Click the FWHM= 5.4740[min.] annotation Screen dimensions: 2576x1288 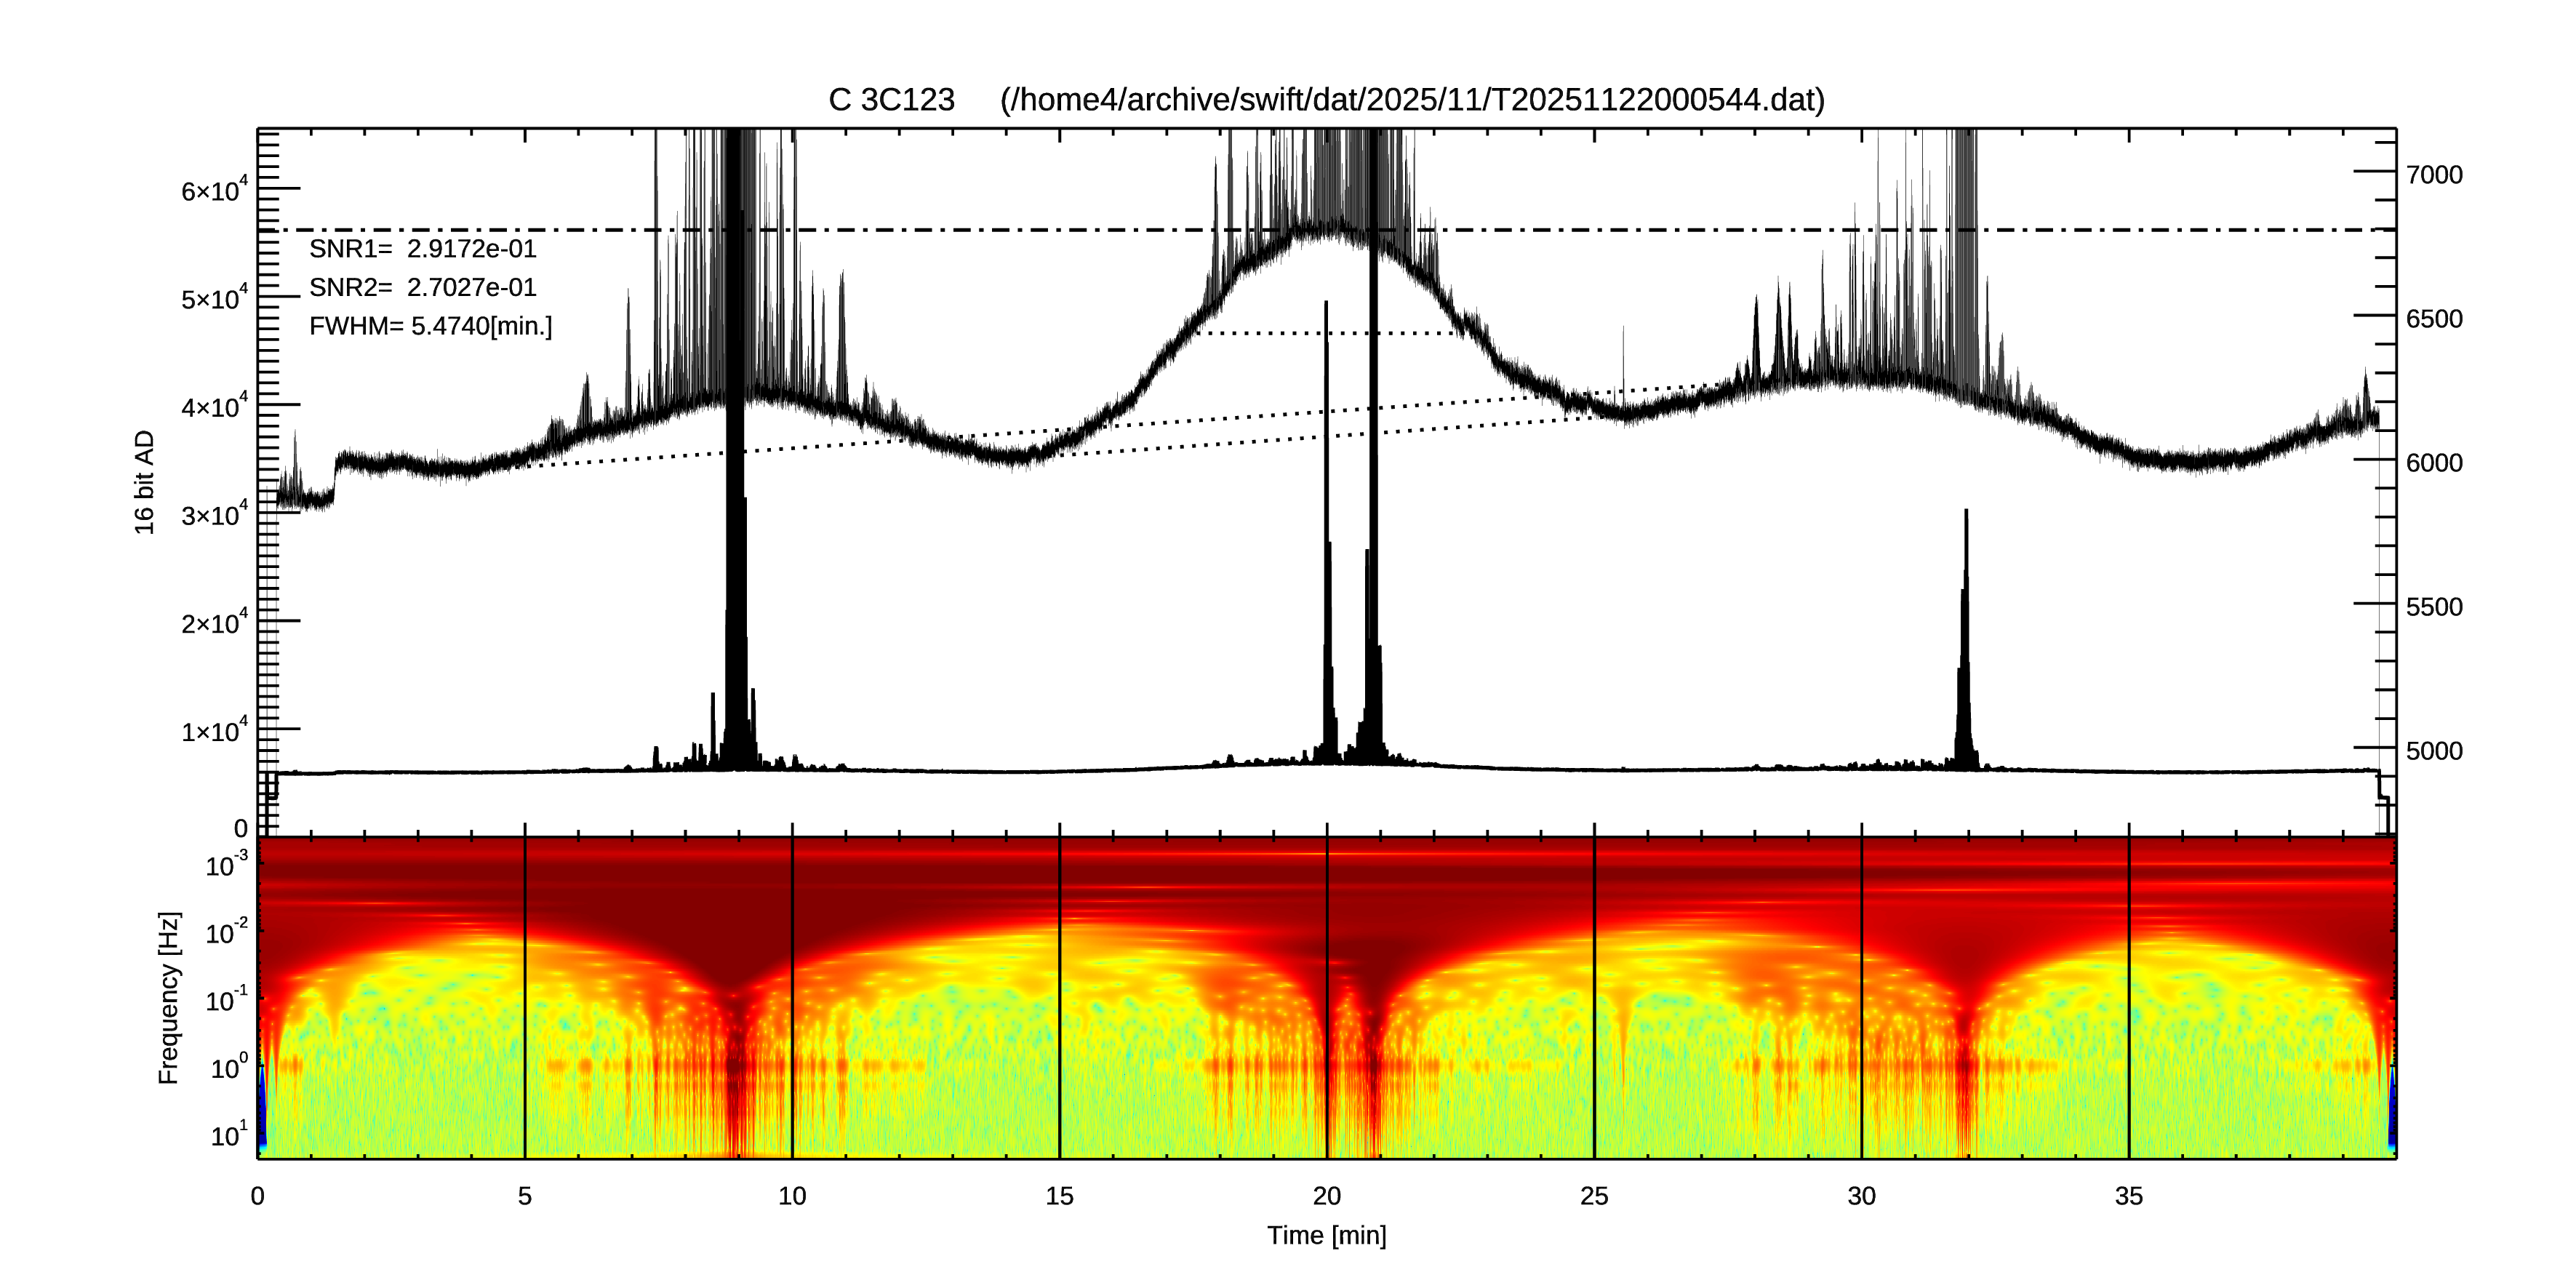430,326
